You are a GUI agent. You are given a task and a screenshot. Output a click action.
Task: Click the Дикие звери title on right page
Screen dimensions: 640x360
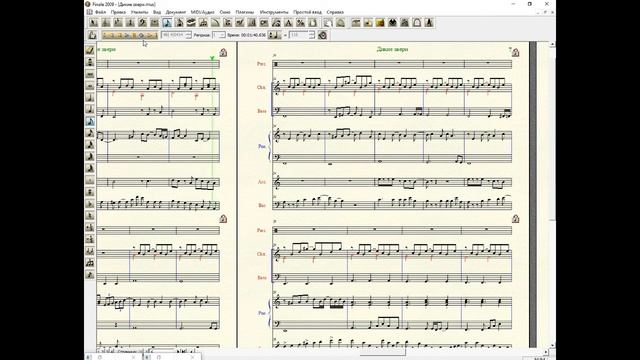point(392,49)
